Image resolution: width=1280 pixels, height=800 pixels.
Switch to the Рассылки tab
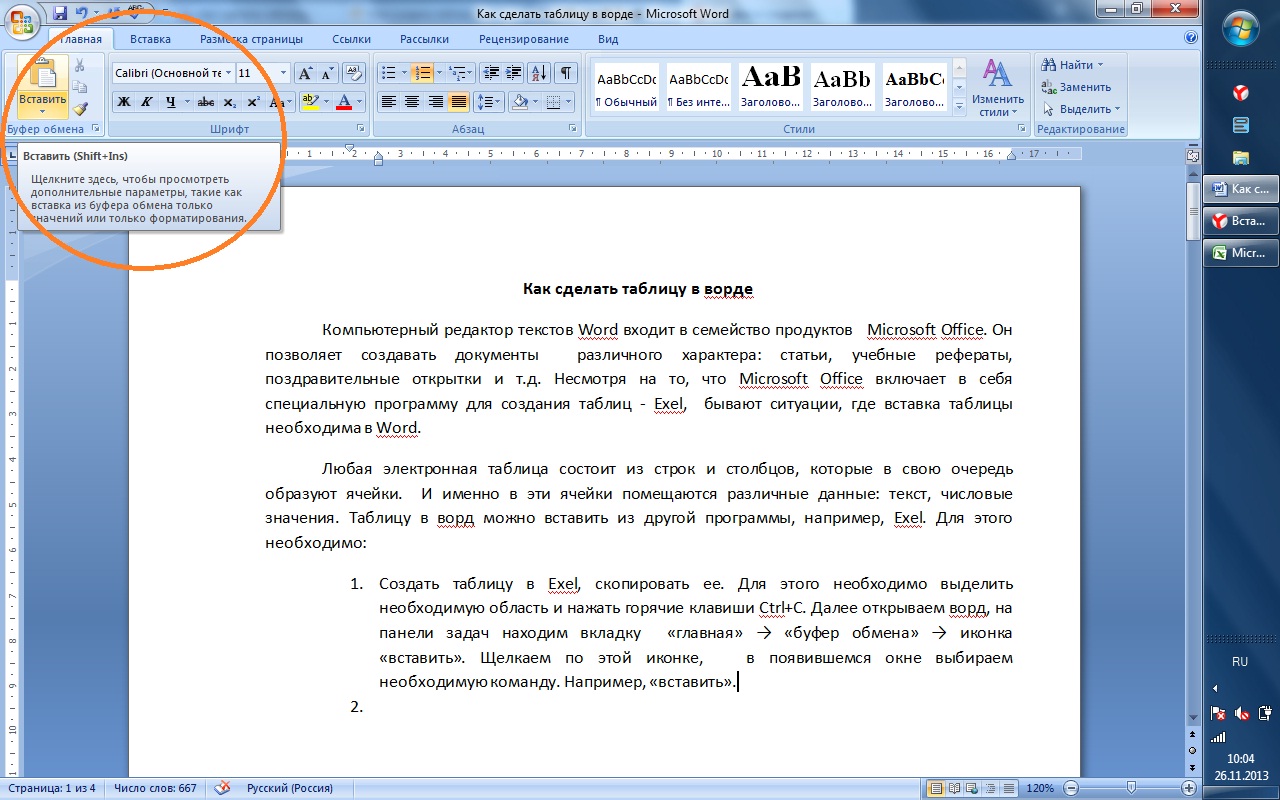tap(424, 39)
